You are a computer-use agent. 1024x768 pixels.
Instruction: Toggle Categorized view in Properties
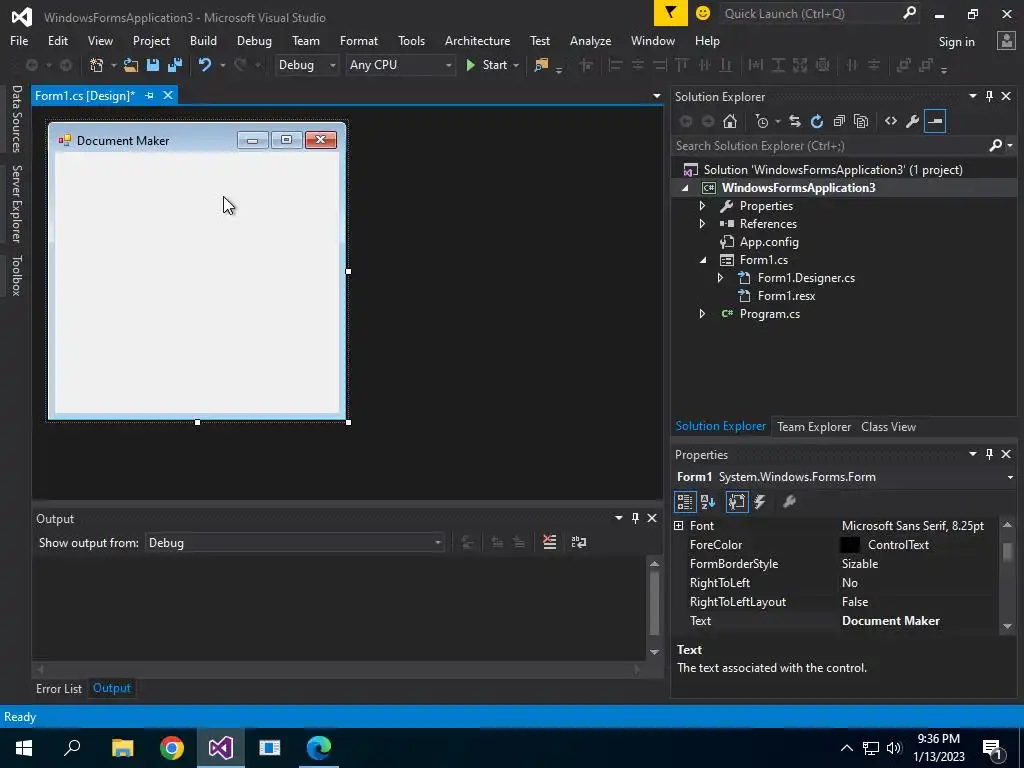[684, 502]
